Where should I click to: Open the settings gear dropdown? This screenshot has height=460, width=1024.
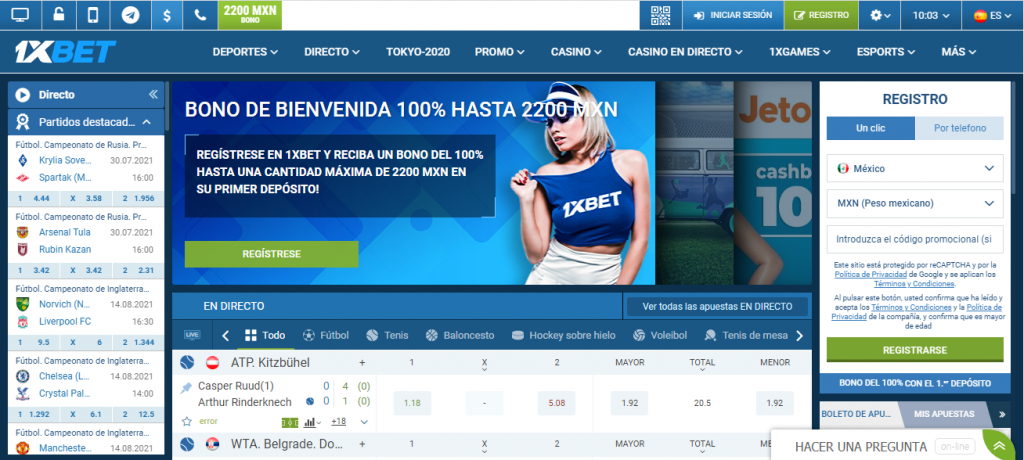[x=880, y=15]
